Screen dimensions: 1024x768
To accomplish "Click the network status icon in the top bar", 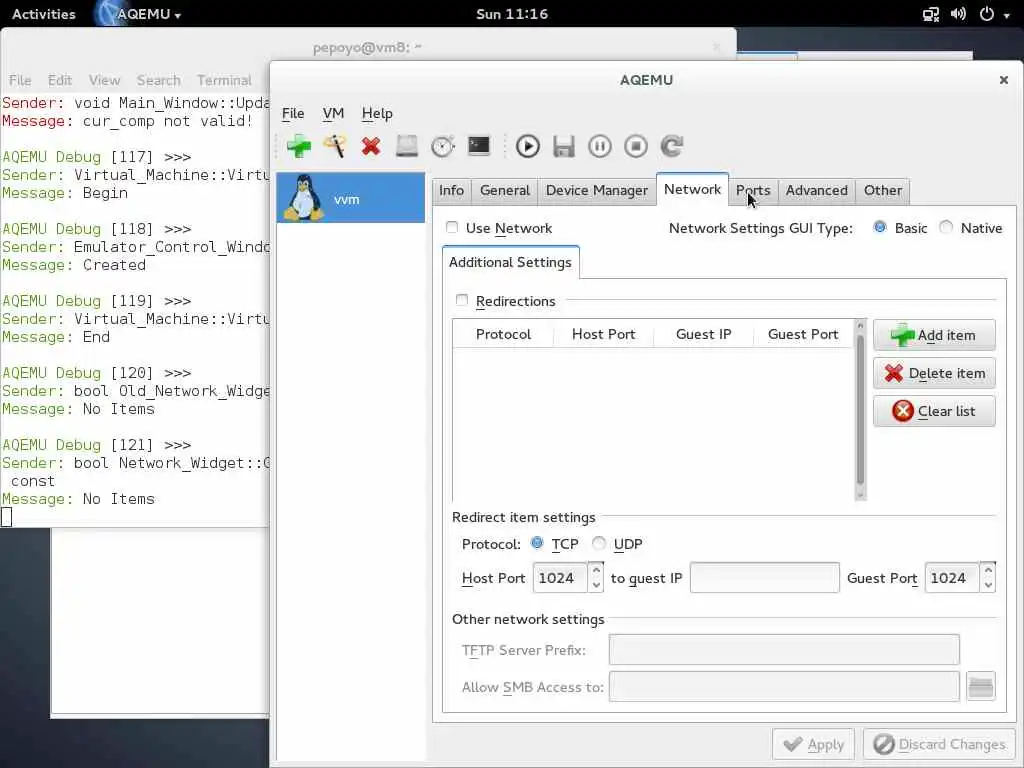I will (931, 14).
